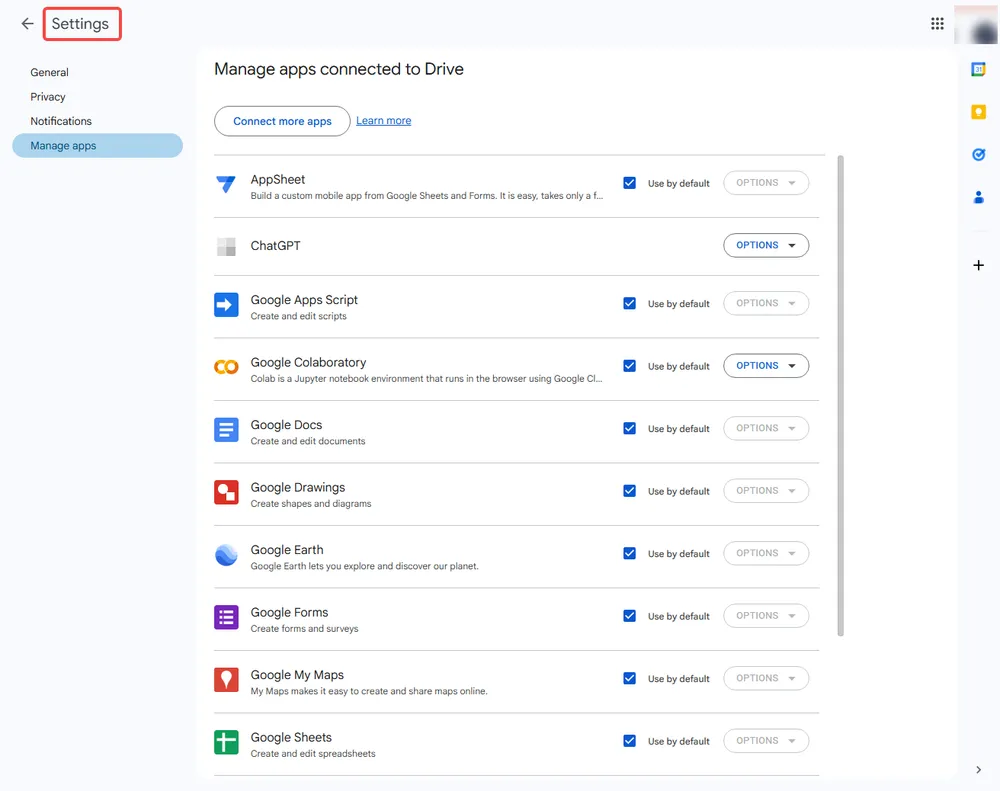This screenshot has width=1000, height=791.
Task: Open the Options dropdown for ChatGPT
Action: 766,246
